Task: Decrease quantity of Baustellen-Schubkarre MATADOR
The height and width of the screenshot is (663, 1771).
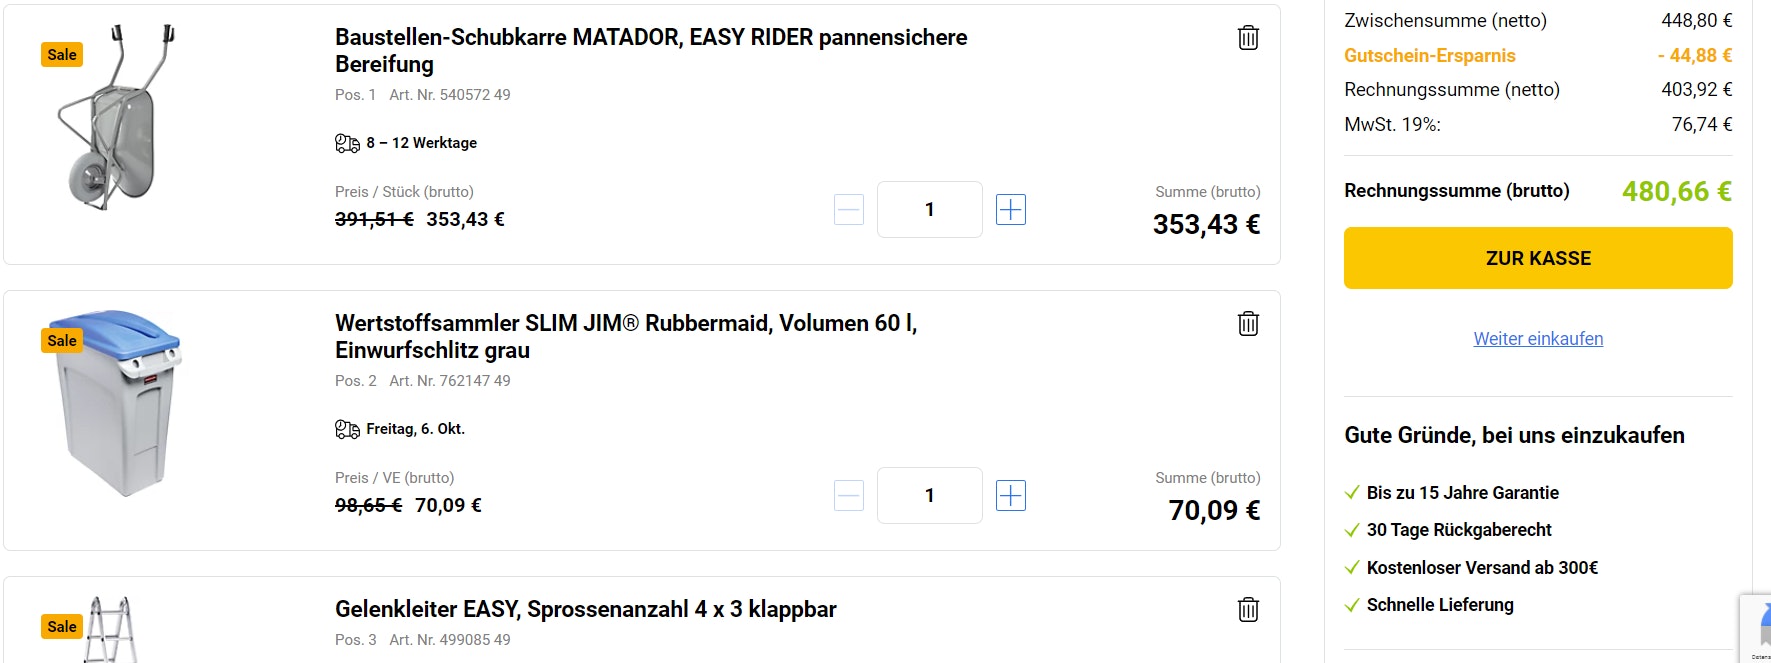Action: pos(849,210)
